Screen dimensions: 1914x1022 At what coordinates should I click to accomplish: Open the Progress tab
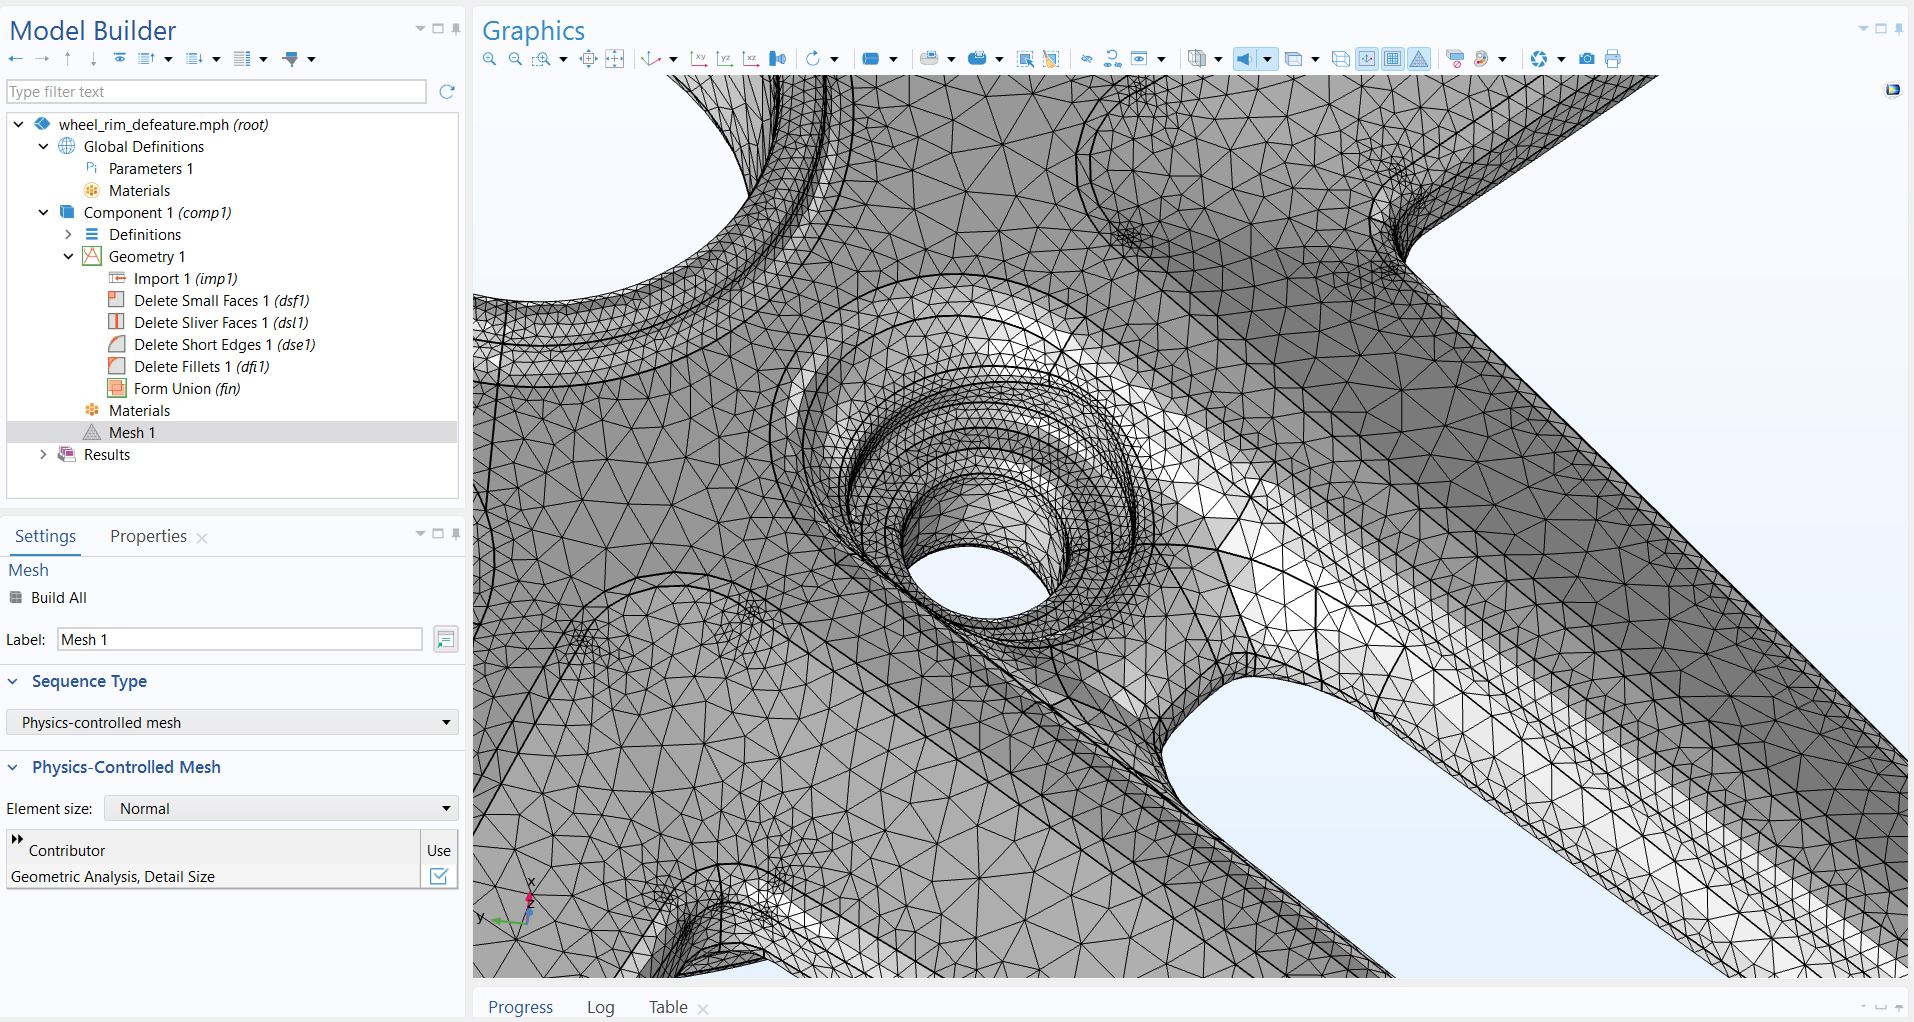[x=520, y=1007]
